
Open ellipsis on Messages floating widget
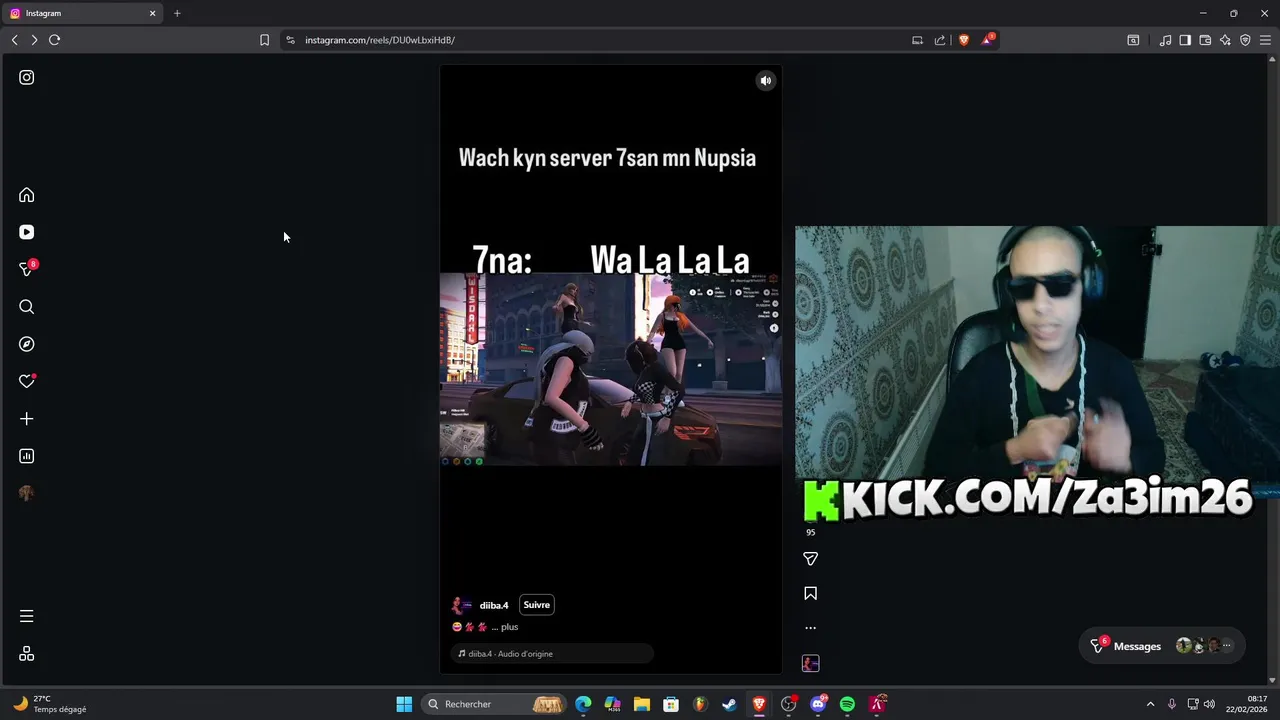[1227, 646]
